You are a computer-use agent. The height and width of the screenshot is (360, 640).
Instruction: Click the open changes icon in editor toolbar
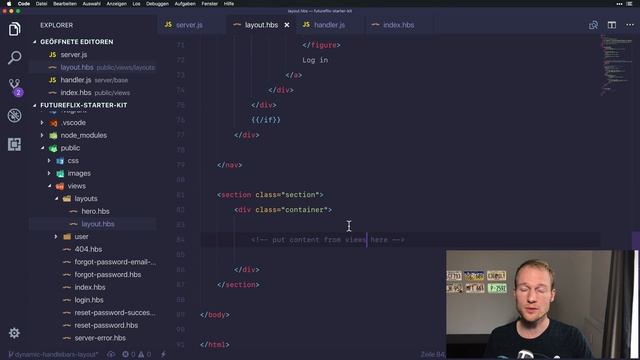tap(593, 25)
